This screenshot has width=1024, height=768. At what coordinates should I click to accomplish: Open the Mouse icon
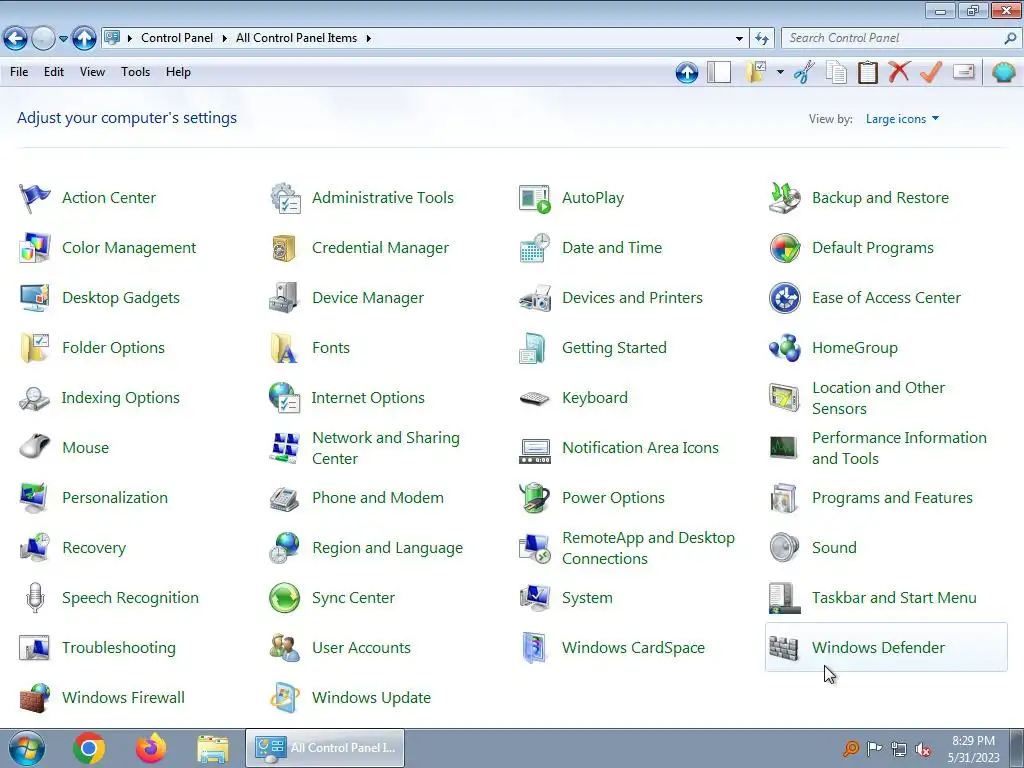[x=35, y=447]
